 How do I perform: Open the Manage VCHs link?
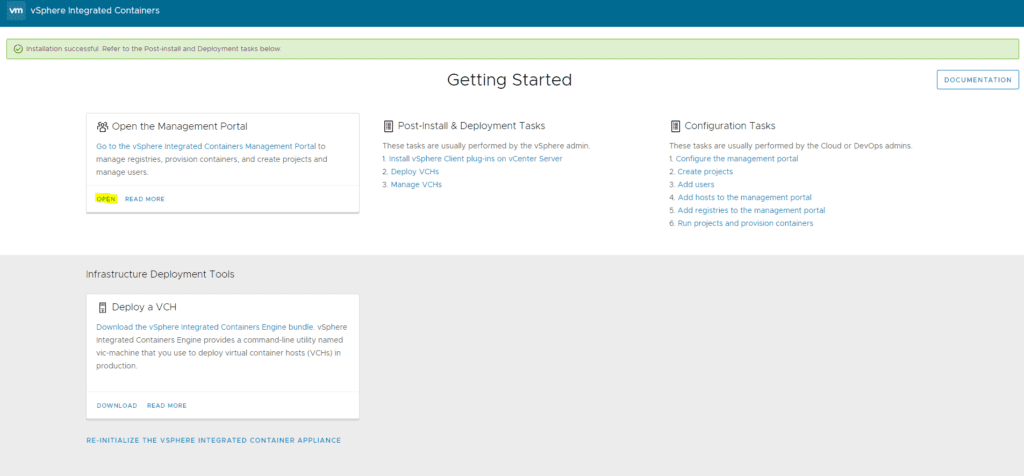(416, 185)
